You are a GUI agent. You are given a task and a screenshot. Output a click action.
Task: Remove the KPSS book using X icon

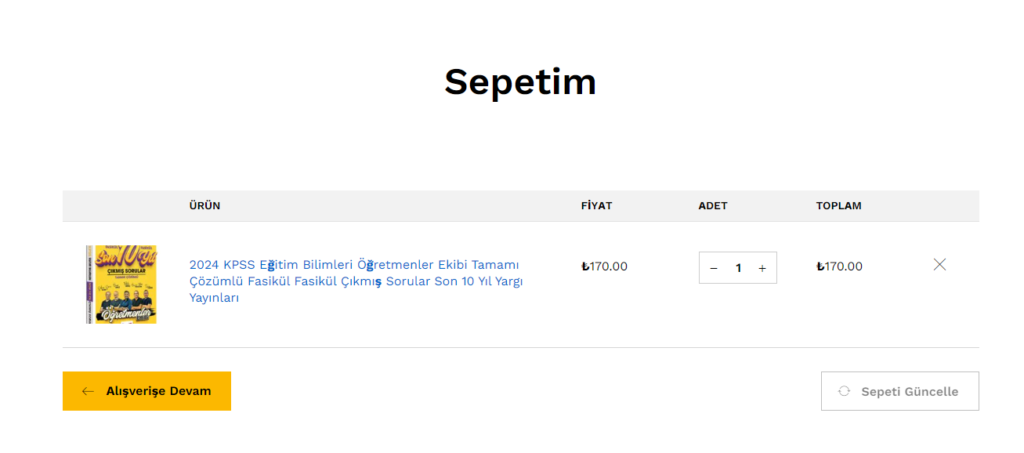[939, 264]
